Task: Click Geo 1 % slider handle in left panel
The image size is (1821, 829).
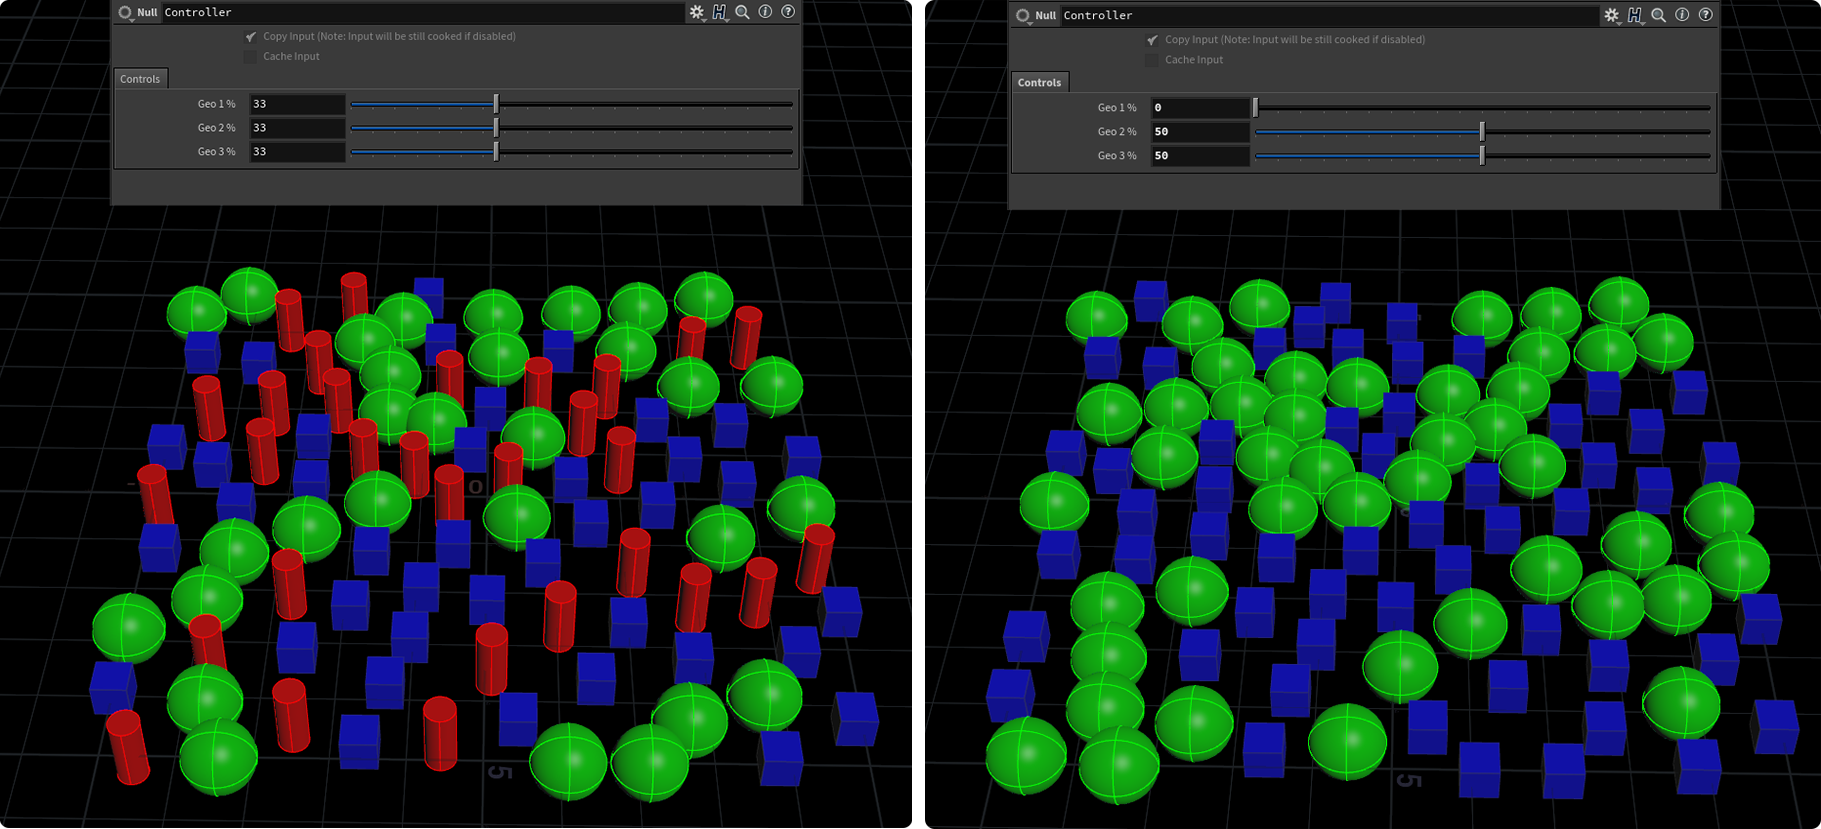Action: click(496, 104)
